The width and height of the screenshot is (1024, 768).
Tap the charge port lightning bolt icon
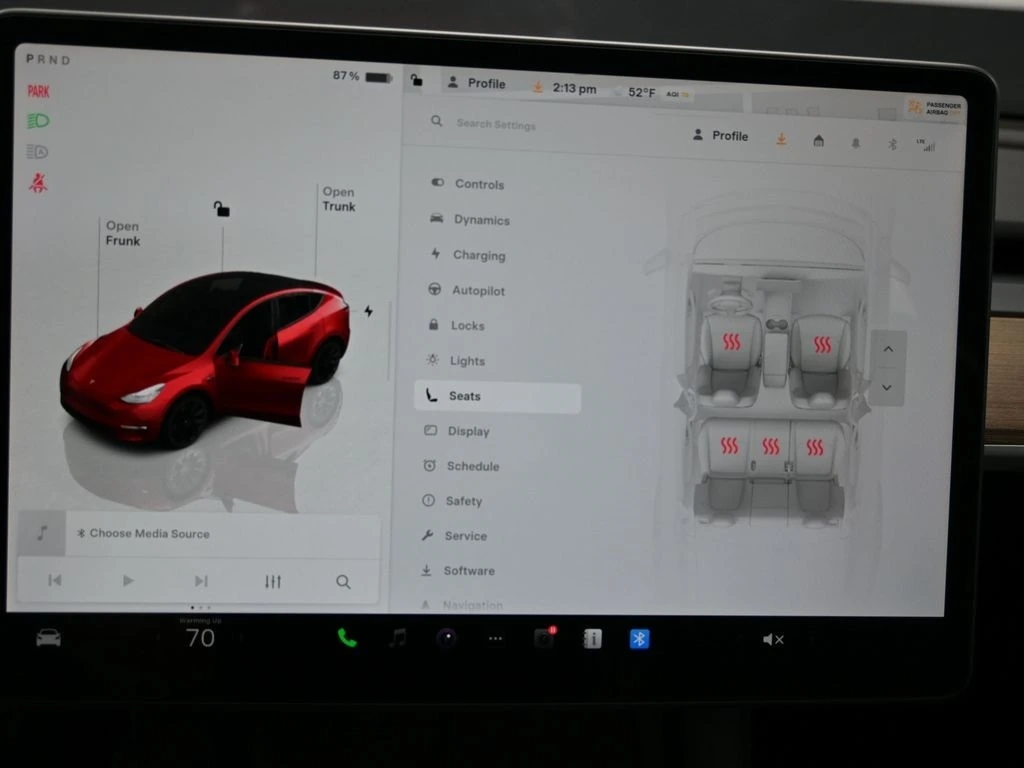click(x=369, y=312)
